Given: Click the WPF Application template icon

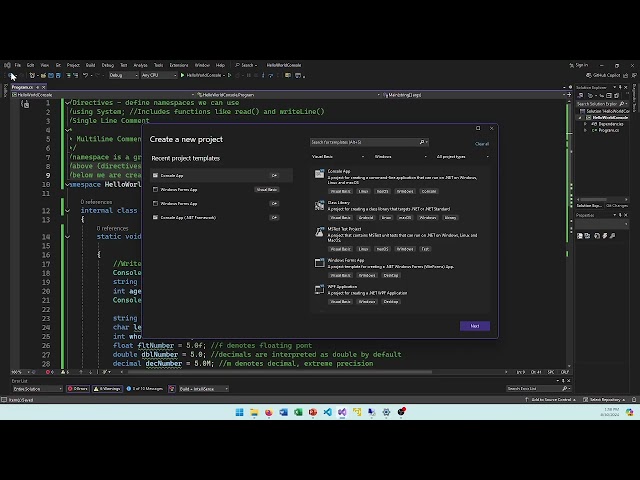Looking at the screenshot, I should [x=319, y=289].
